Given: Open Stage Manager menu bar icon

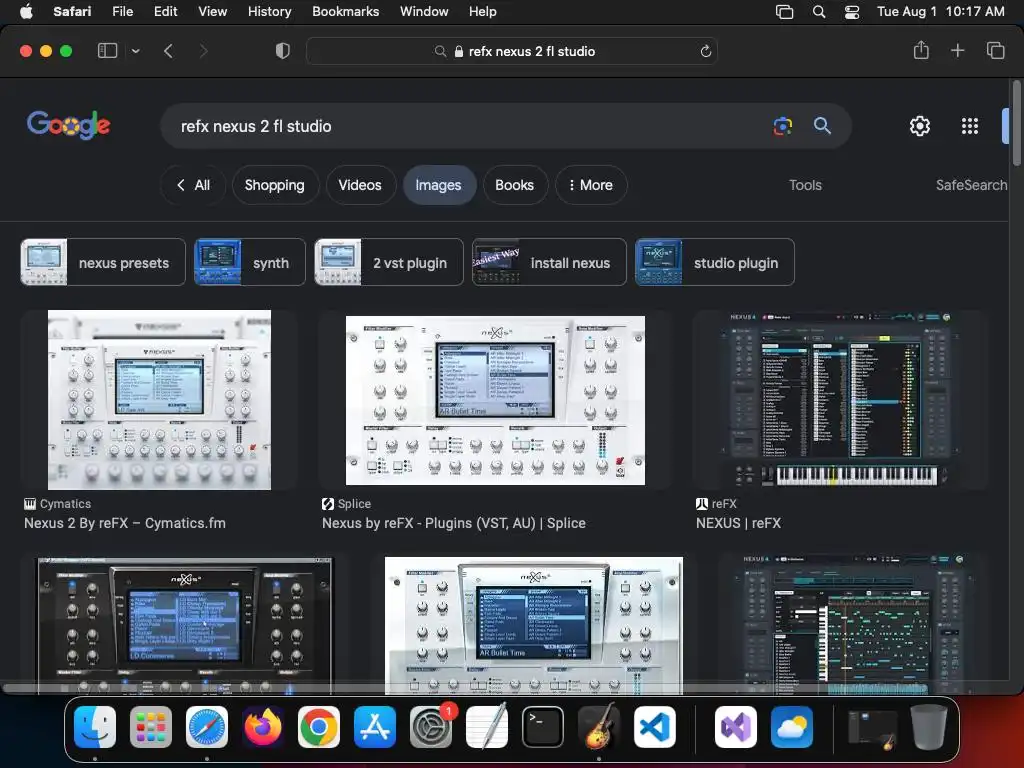Looking at the screenshot, I should click(x=784, y=11).
